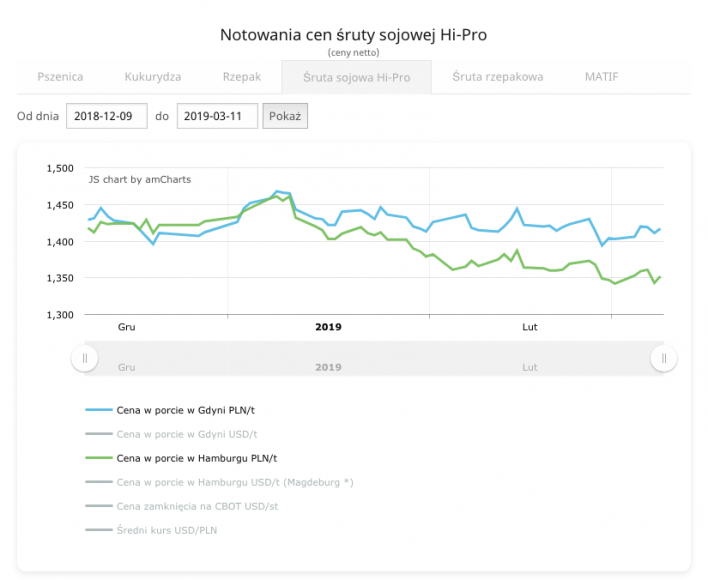
Task: Enable the Hamburgu USD/t (Magdeburg) series
Action: pyautogui.click(x=234, y=482)
